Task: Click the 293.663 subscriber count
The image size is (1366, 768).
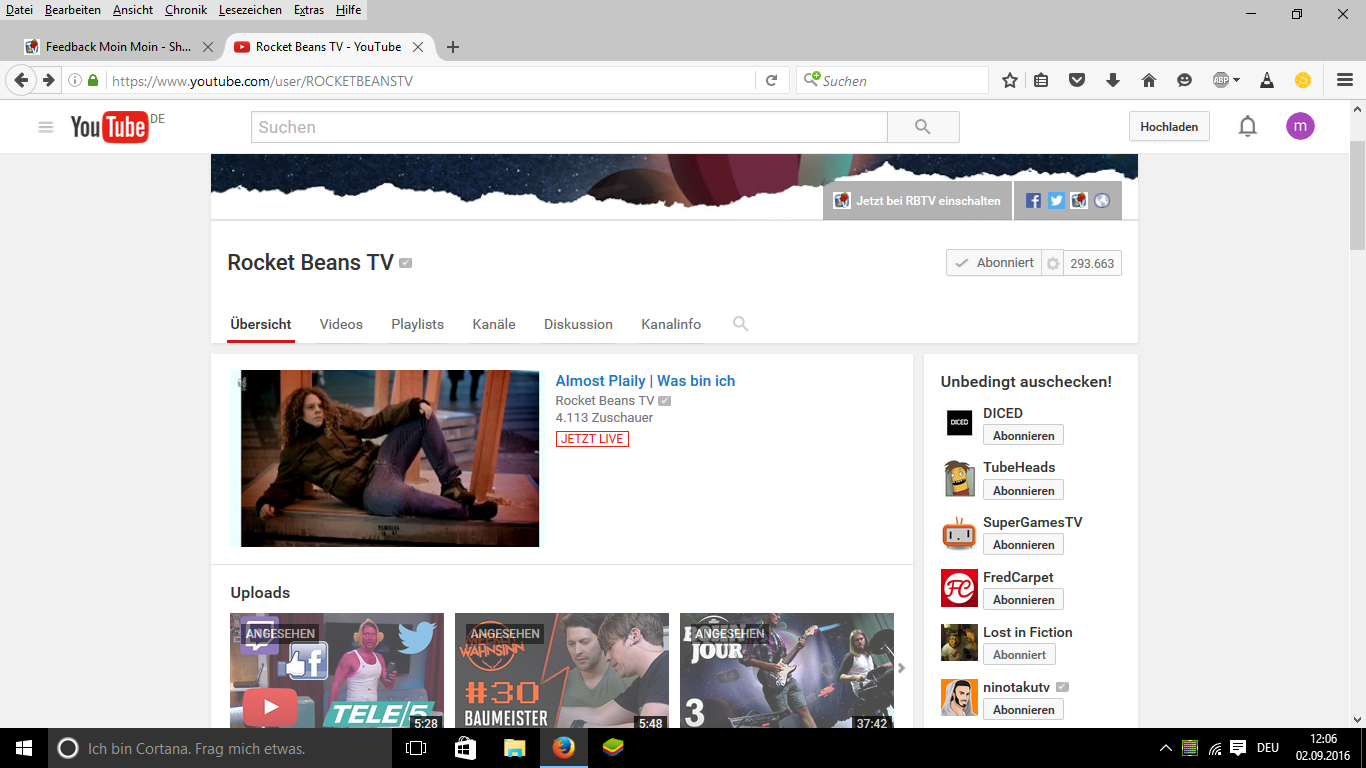Action: pyautogui.click(x=1092, y=264)
